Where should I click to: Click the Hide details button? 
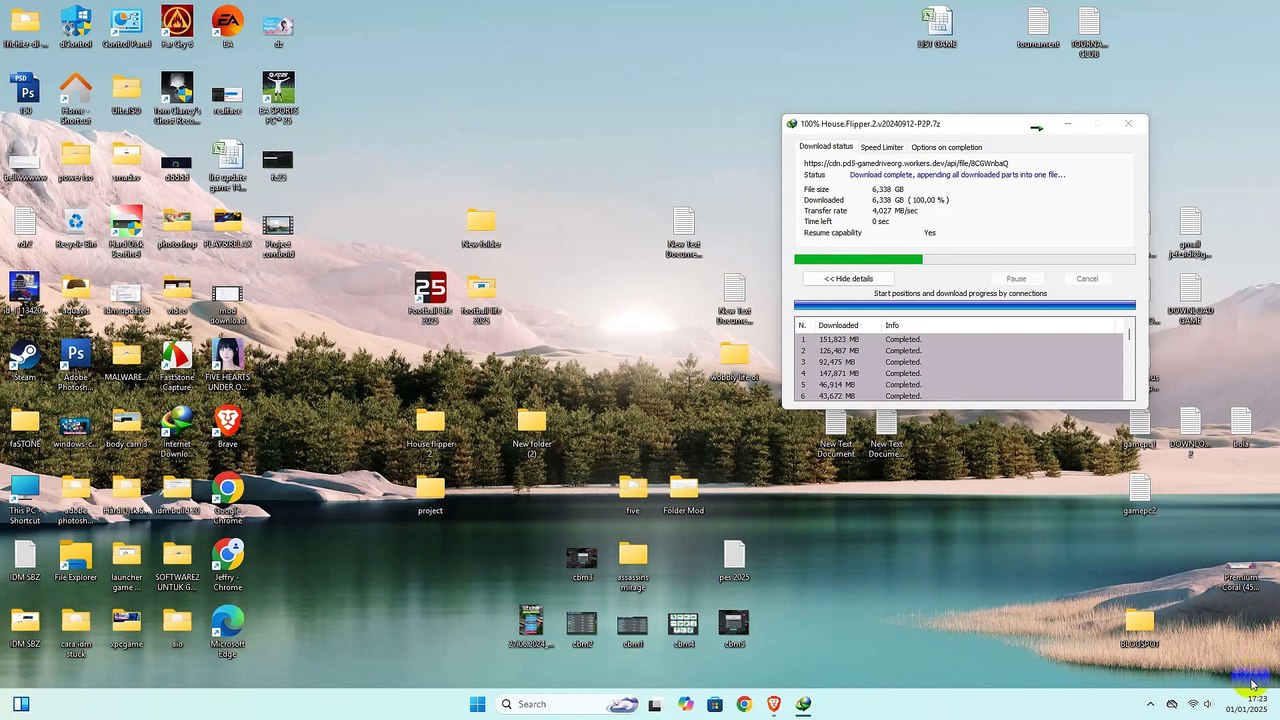tap(848, 279)
